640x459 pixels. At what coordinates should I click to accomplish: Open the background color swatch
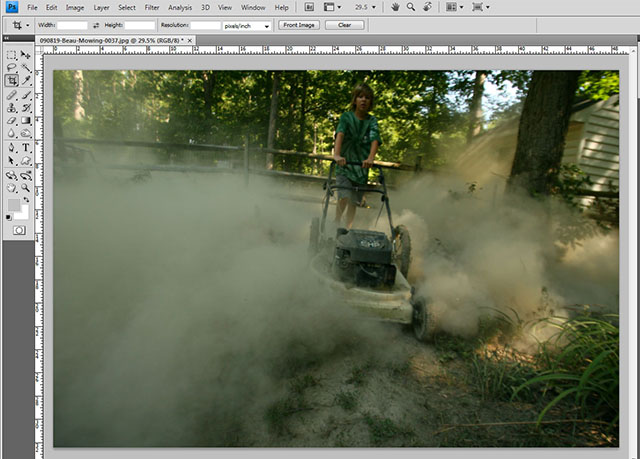coord(24,213)
